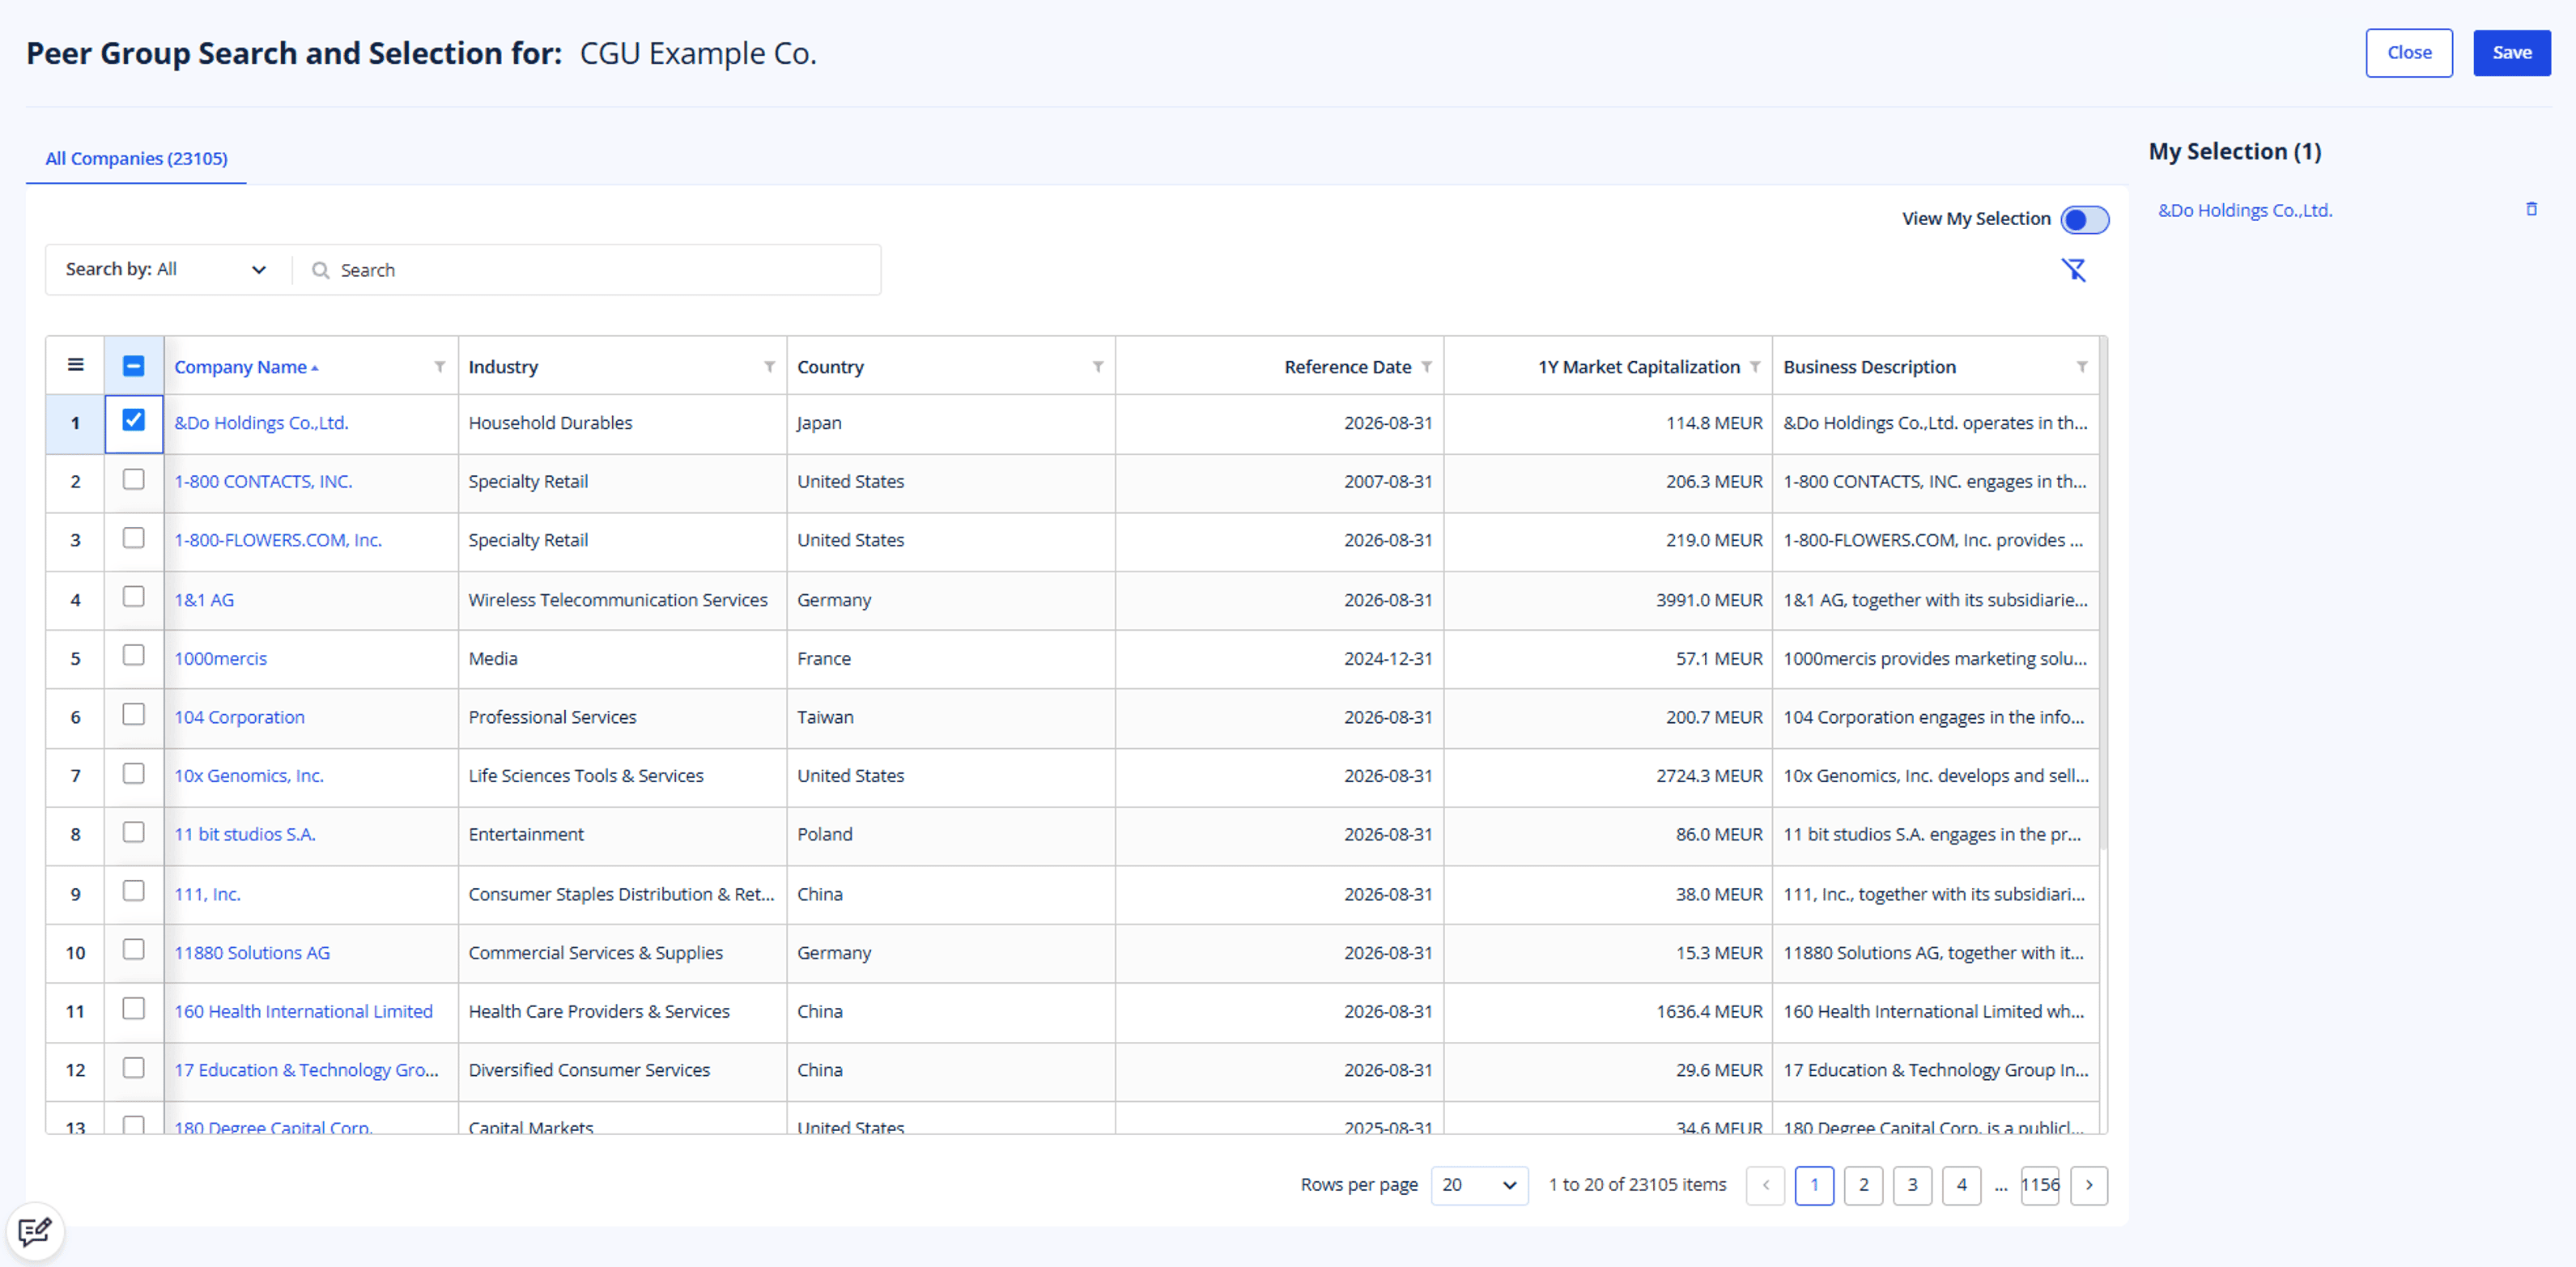Open the 1&1 AG company link

204,600
